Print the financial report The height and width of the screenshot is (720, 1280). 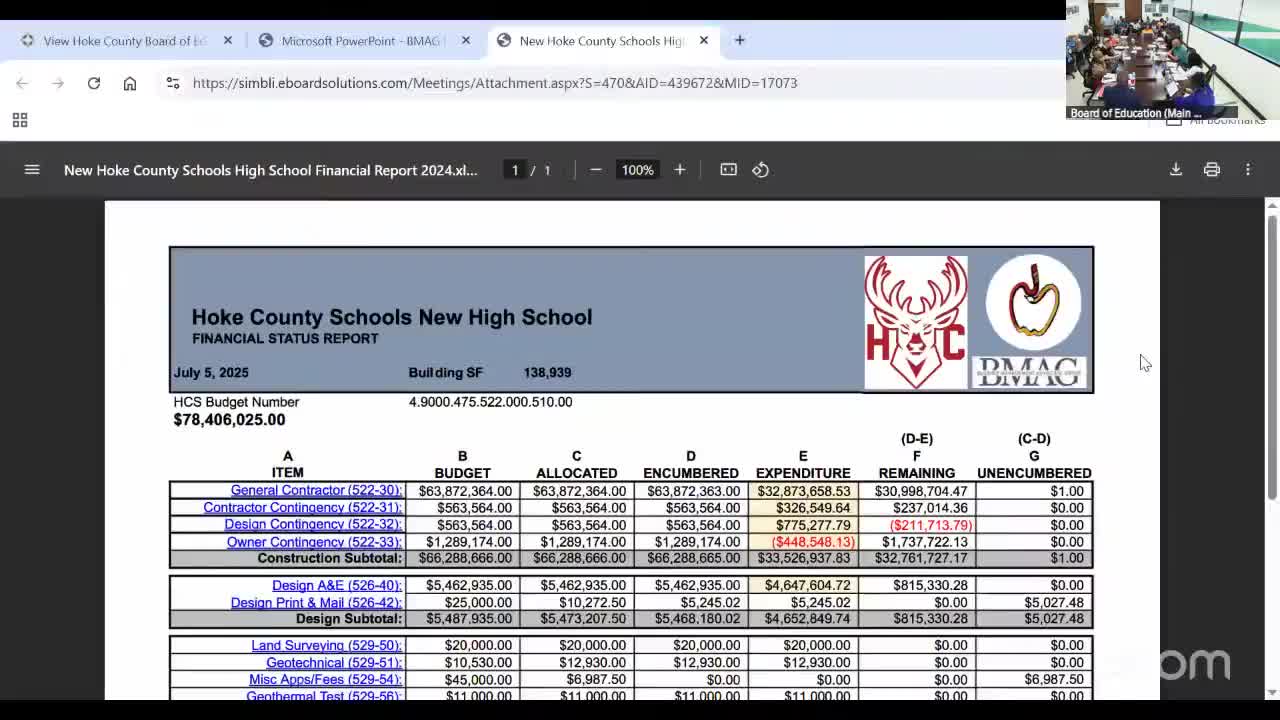1212,169
